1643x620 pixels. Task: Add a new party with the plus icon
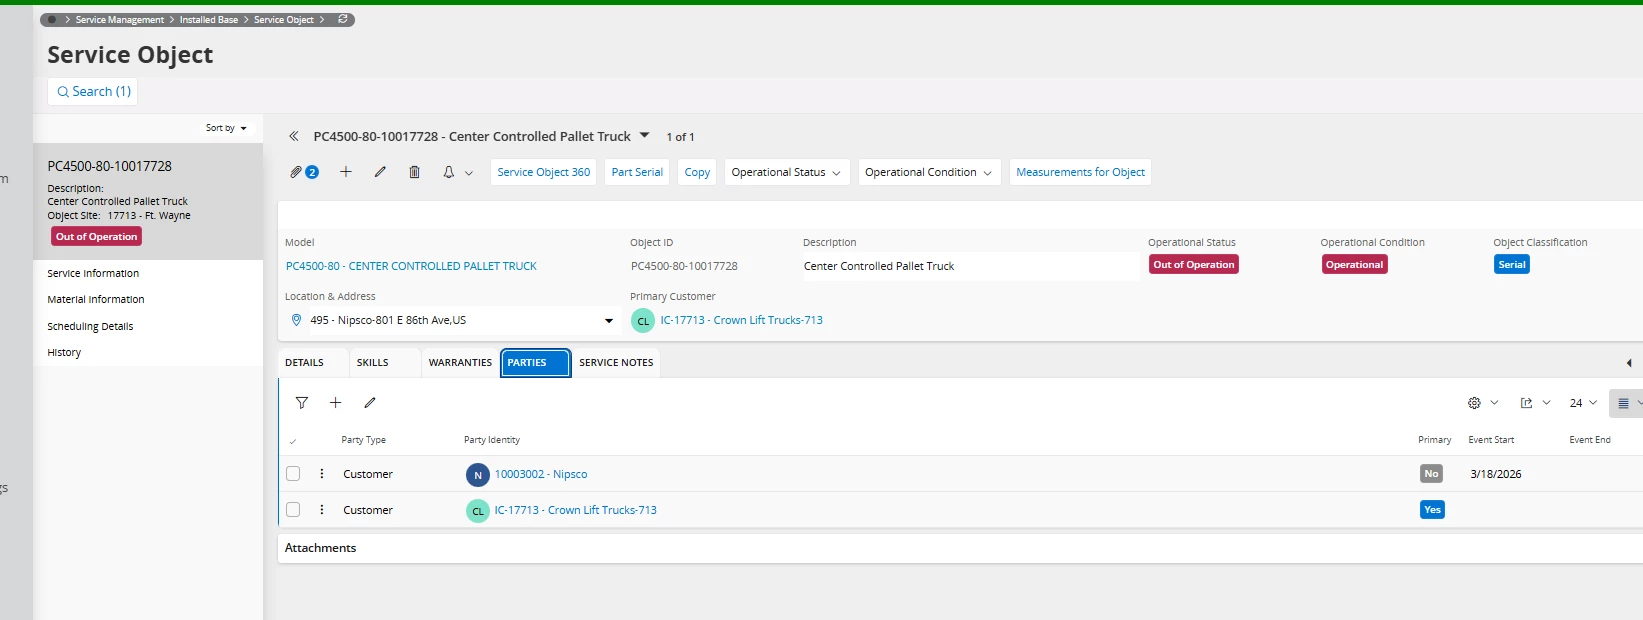pyautogui.click(x=336, y=403)
